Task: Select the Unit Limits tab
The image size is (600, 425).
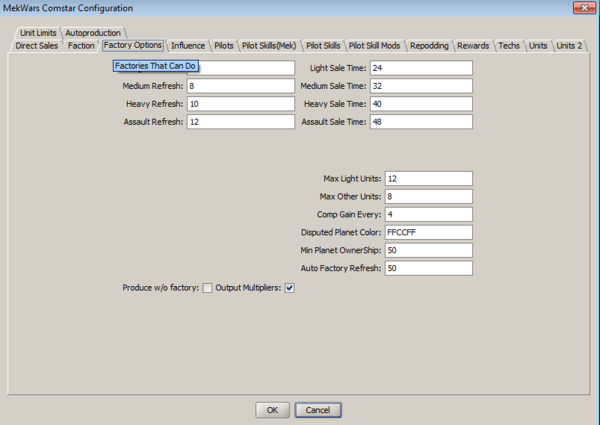Action: [38, 33]
